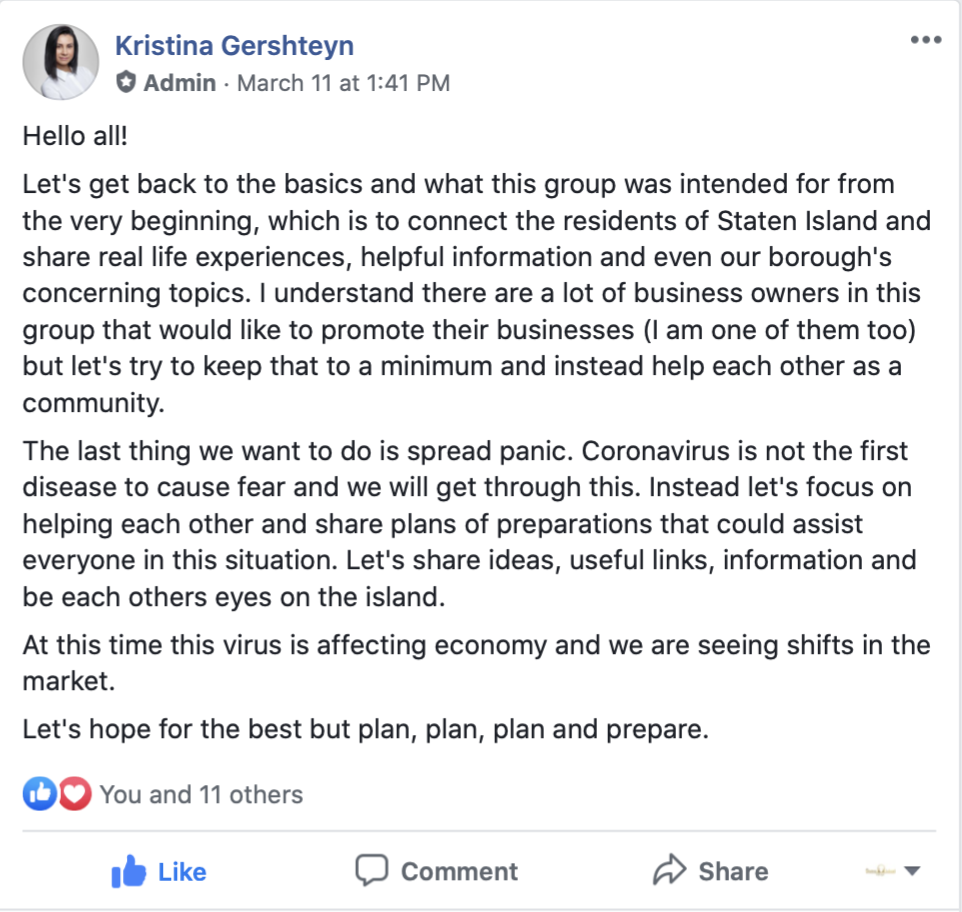The width and height of the screenshot is (962, 912).
Task: Open the three-dot post options menu
Action: point(926,40)
